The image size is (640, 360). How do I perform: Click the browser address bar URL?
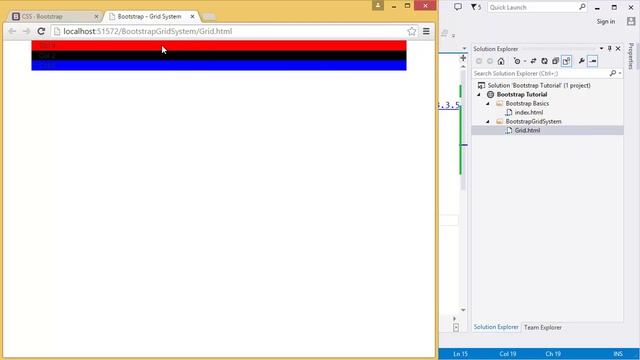click(148, 31)
